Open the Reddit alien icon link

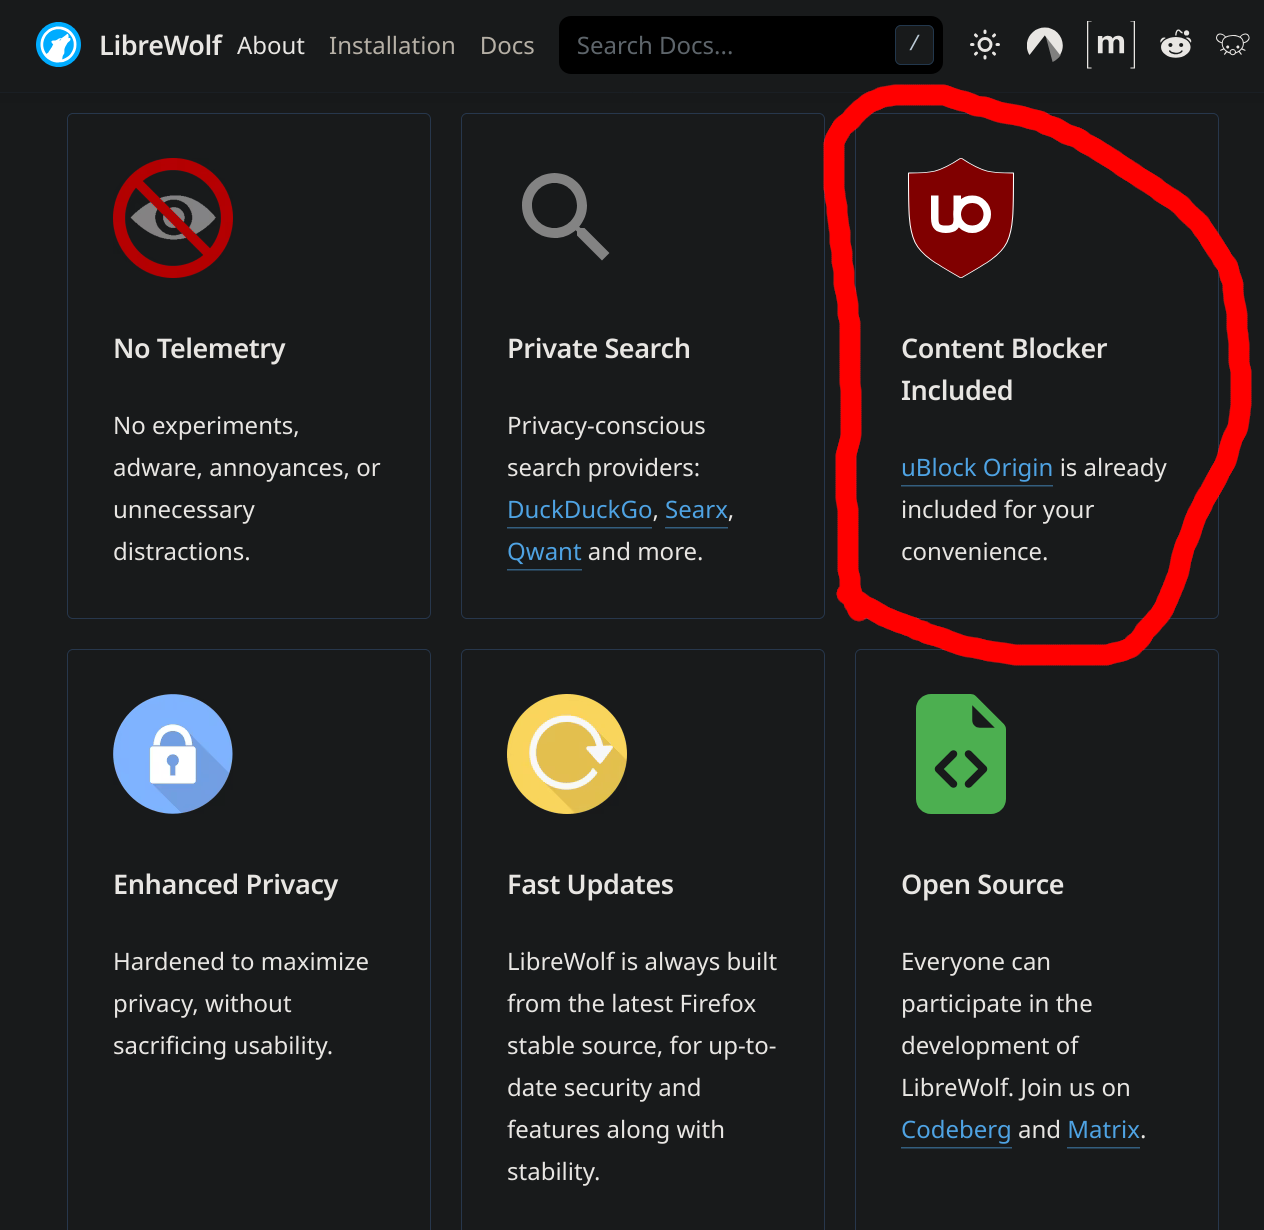point(1176,45)
